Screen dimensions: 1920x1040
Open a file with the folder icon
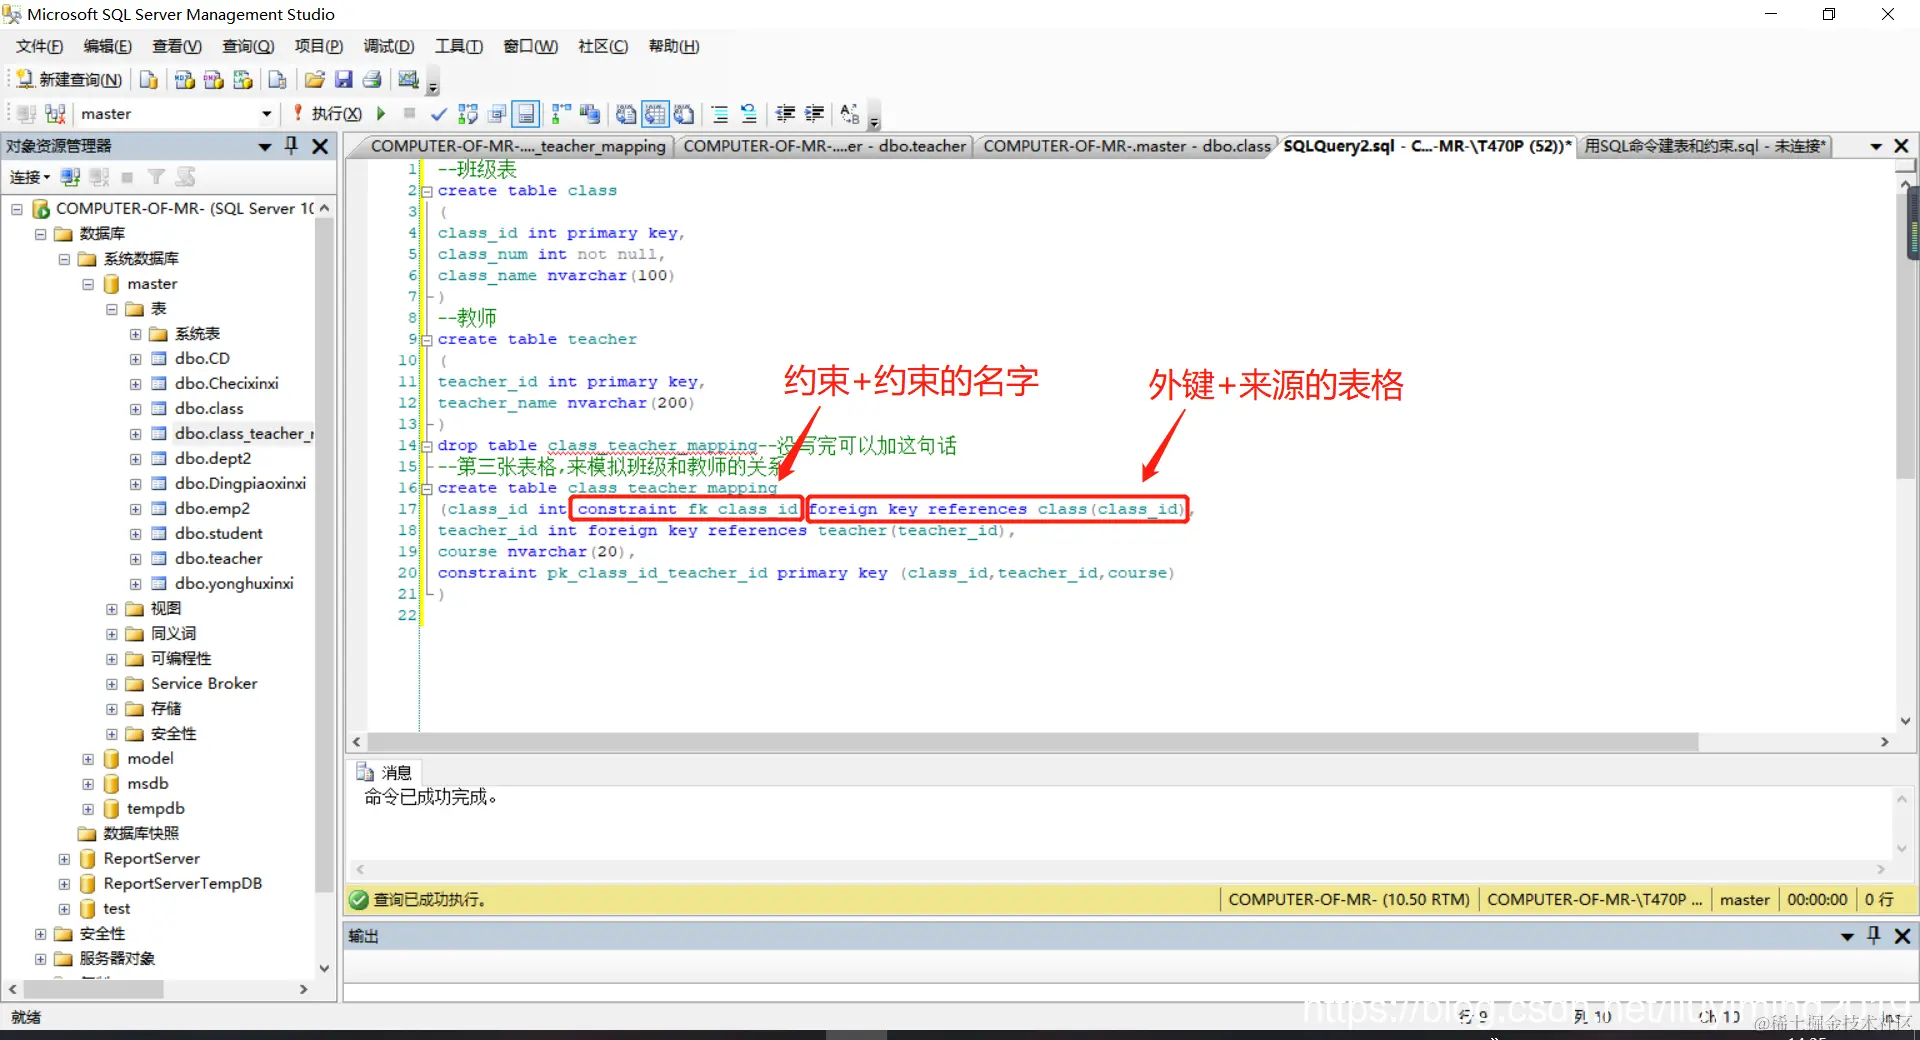click(x=314, y=80)
